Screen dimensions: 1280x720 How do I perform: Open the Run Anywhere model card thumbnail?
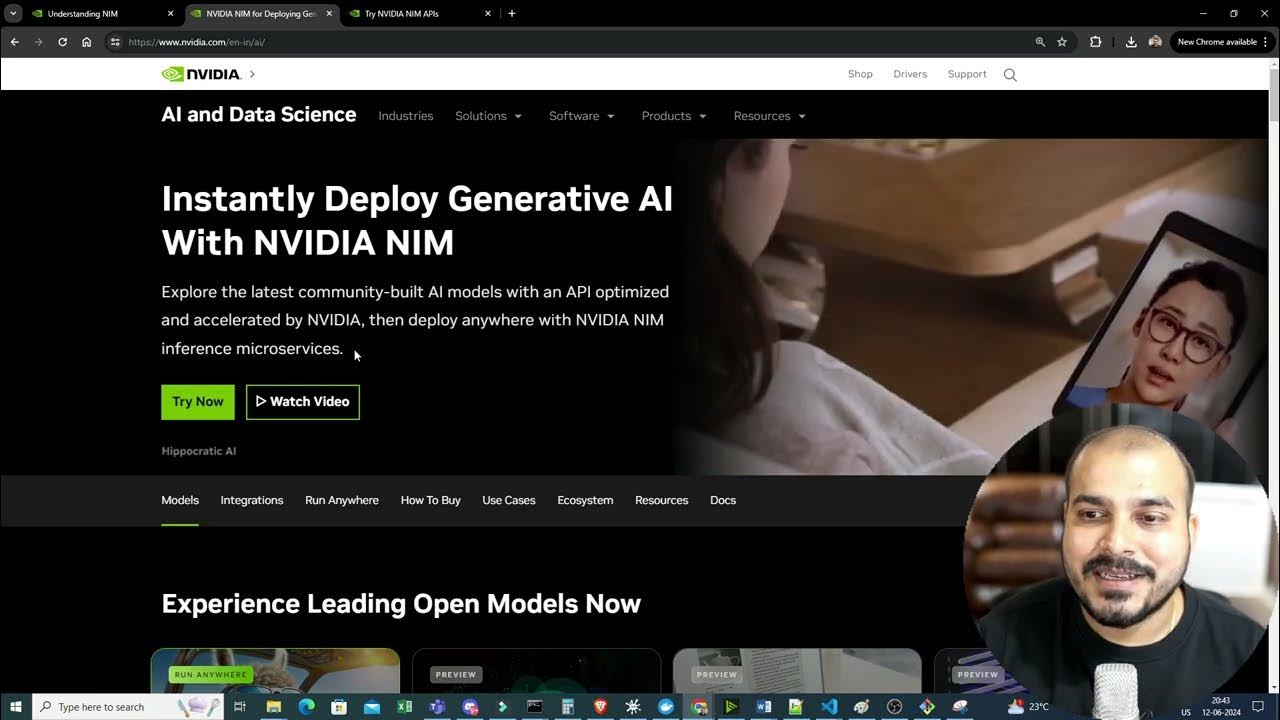tap(275, 670)
